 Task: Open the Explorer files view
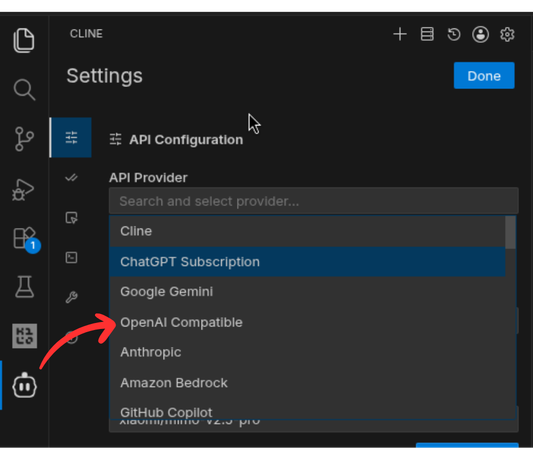(x=24, y=40)
